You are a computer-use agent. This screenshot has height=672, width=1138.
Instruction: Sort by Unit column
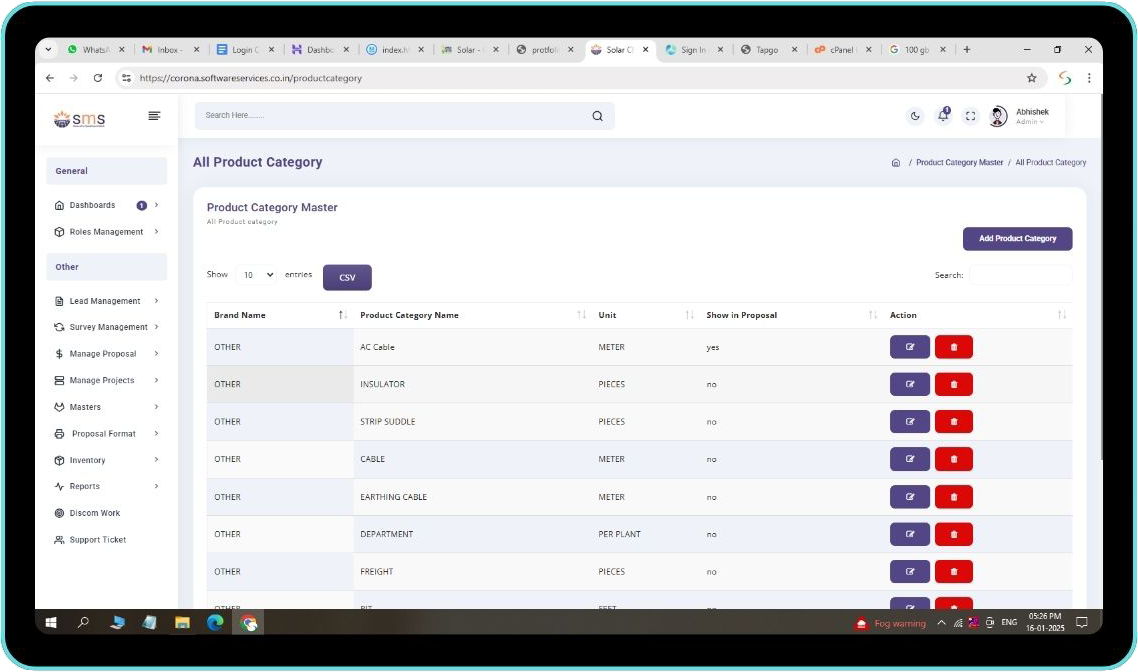tap(645, 315)
